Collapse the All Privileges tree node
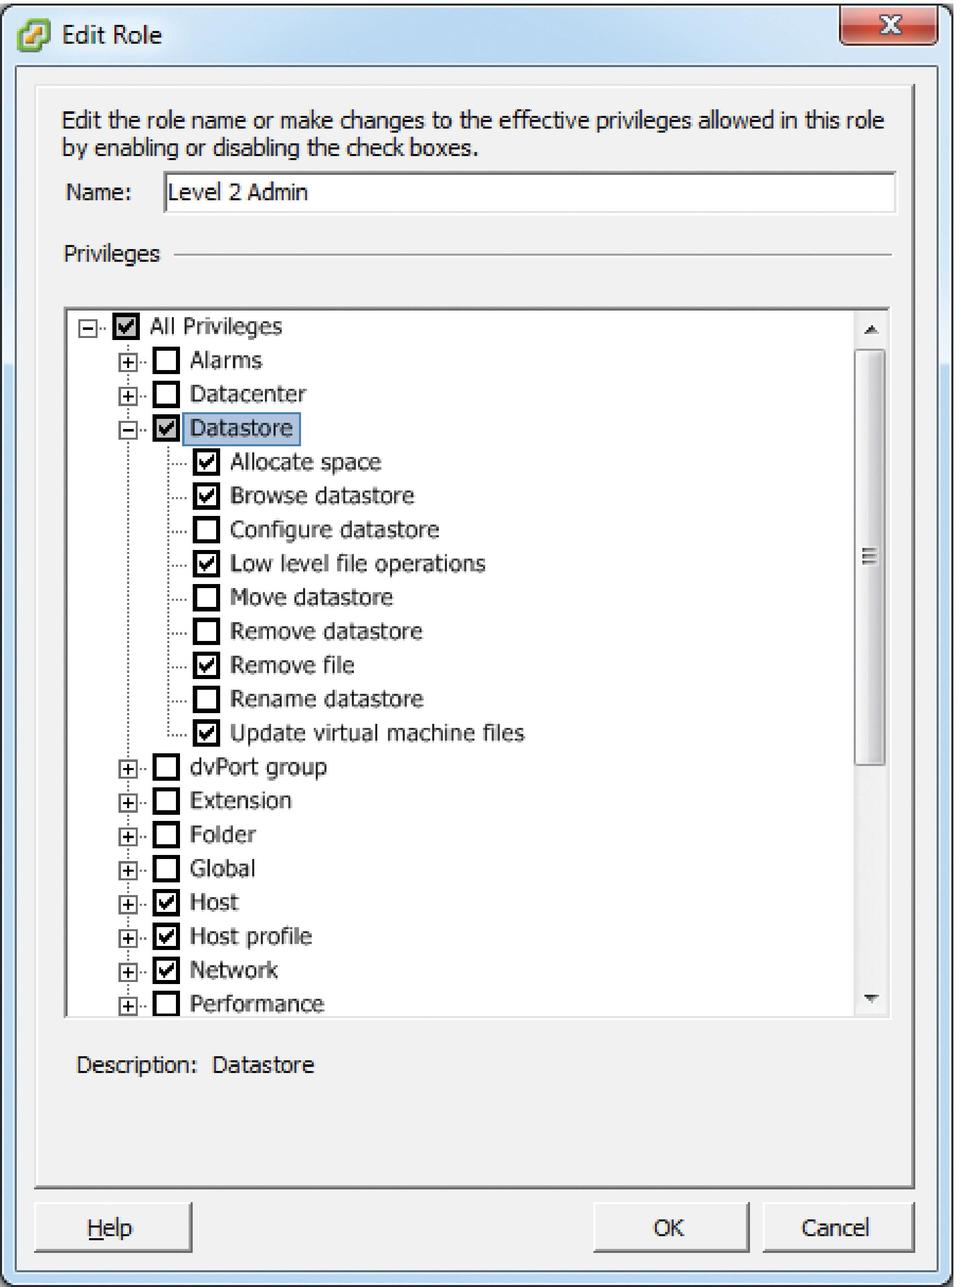Image resolution: width=960 pixels, height=1287 pixels. click(x=88, y=327)
